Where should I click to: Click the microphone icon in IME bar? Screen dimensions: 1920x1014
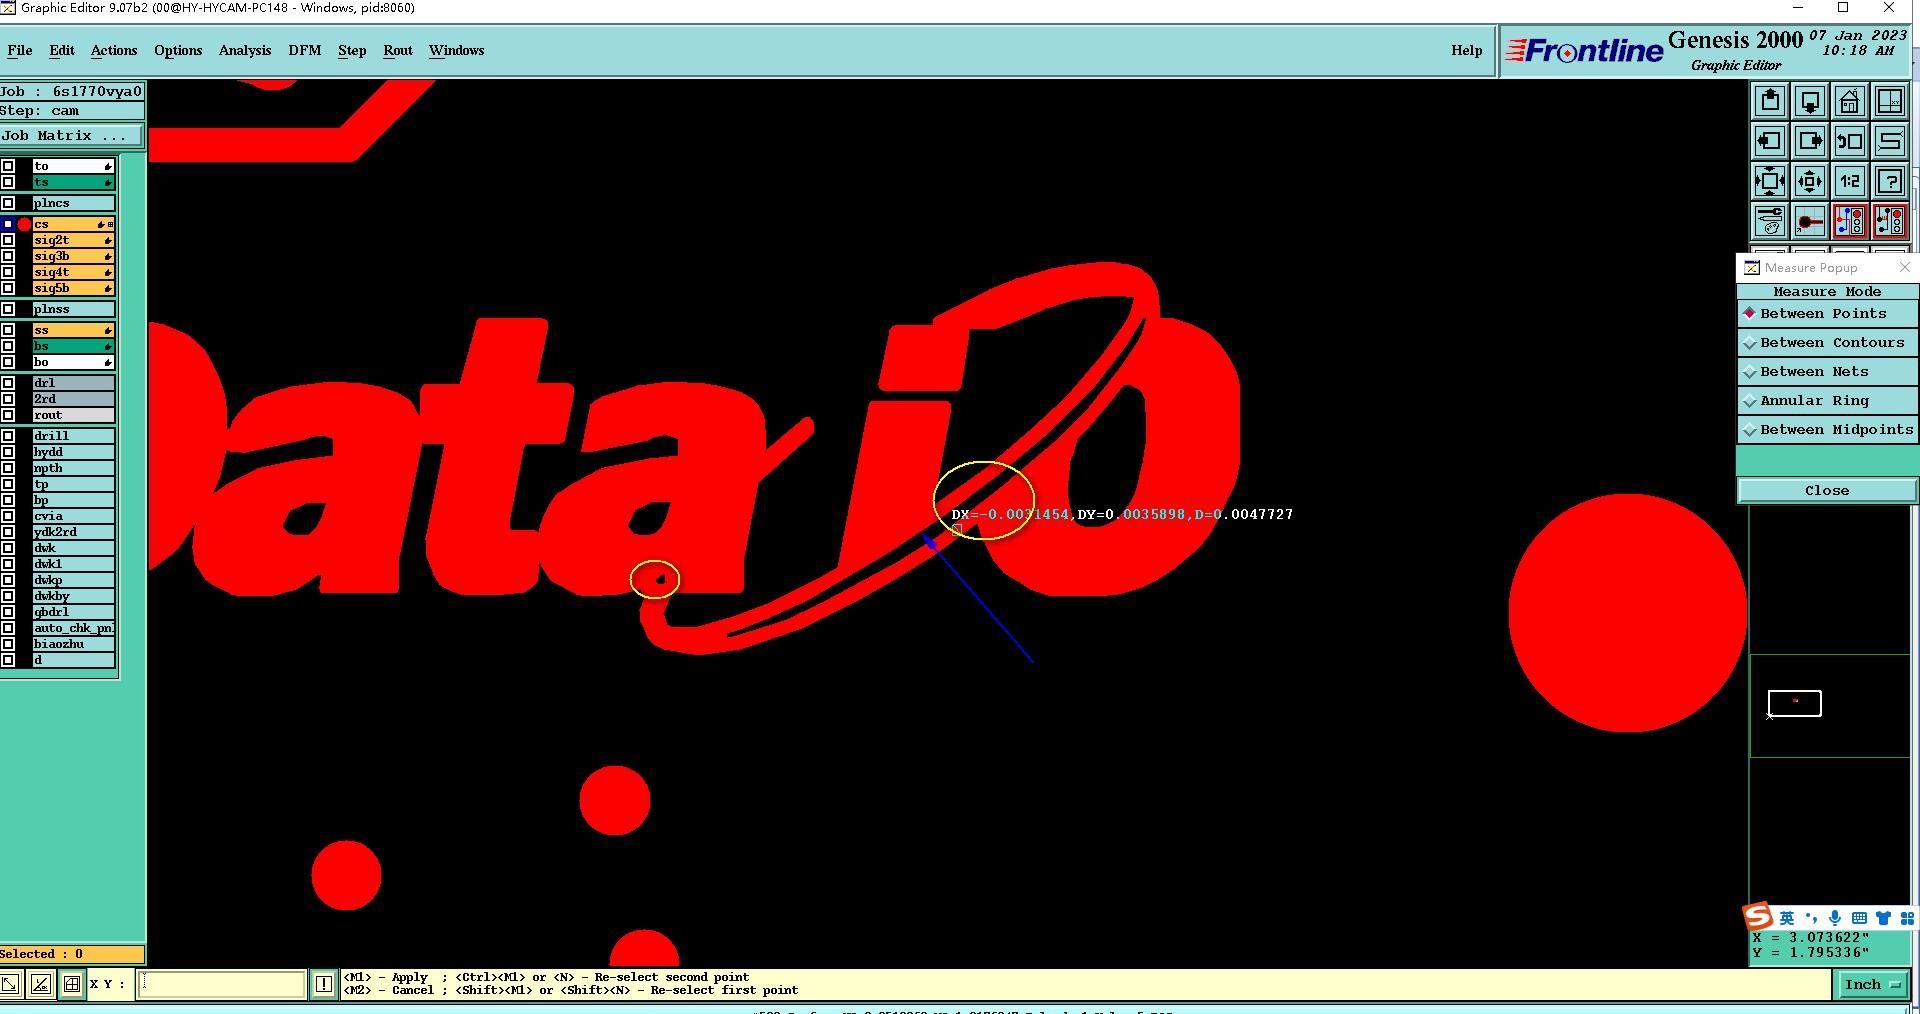point(1835,918)
